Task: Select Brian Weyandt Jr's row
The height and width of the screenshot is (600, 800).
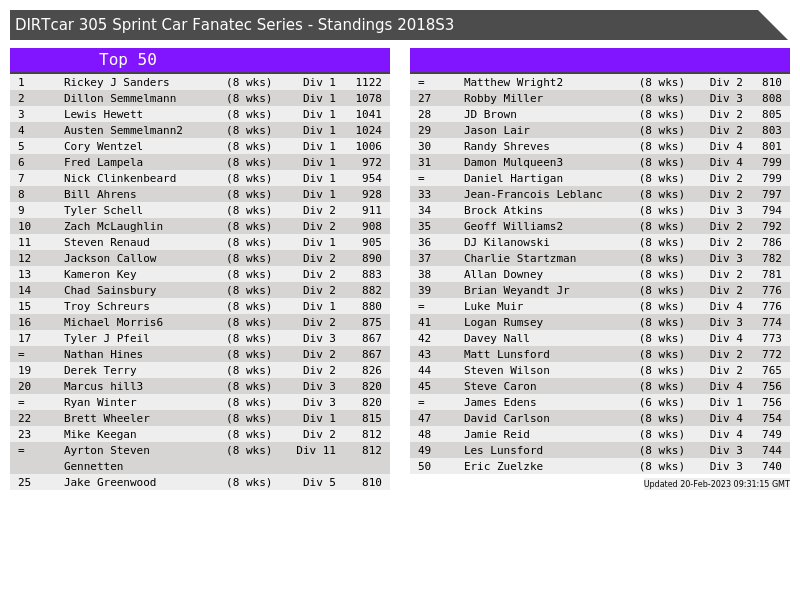Action: pyautogui.click(x=516, y=290)
